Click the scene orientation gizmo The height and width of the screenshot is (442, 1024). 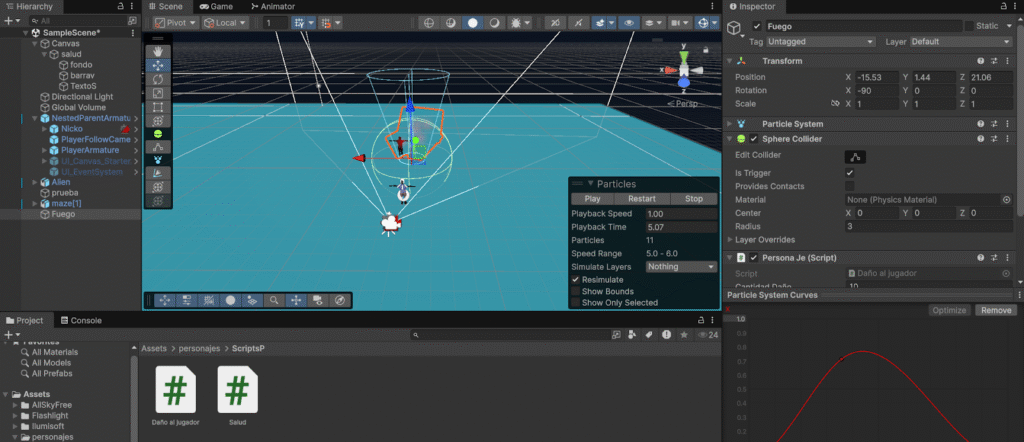[x=682, y=71]
